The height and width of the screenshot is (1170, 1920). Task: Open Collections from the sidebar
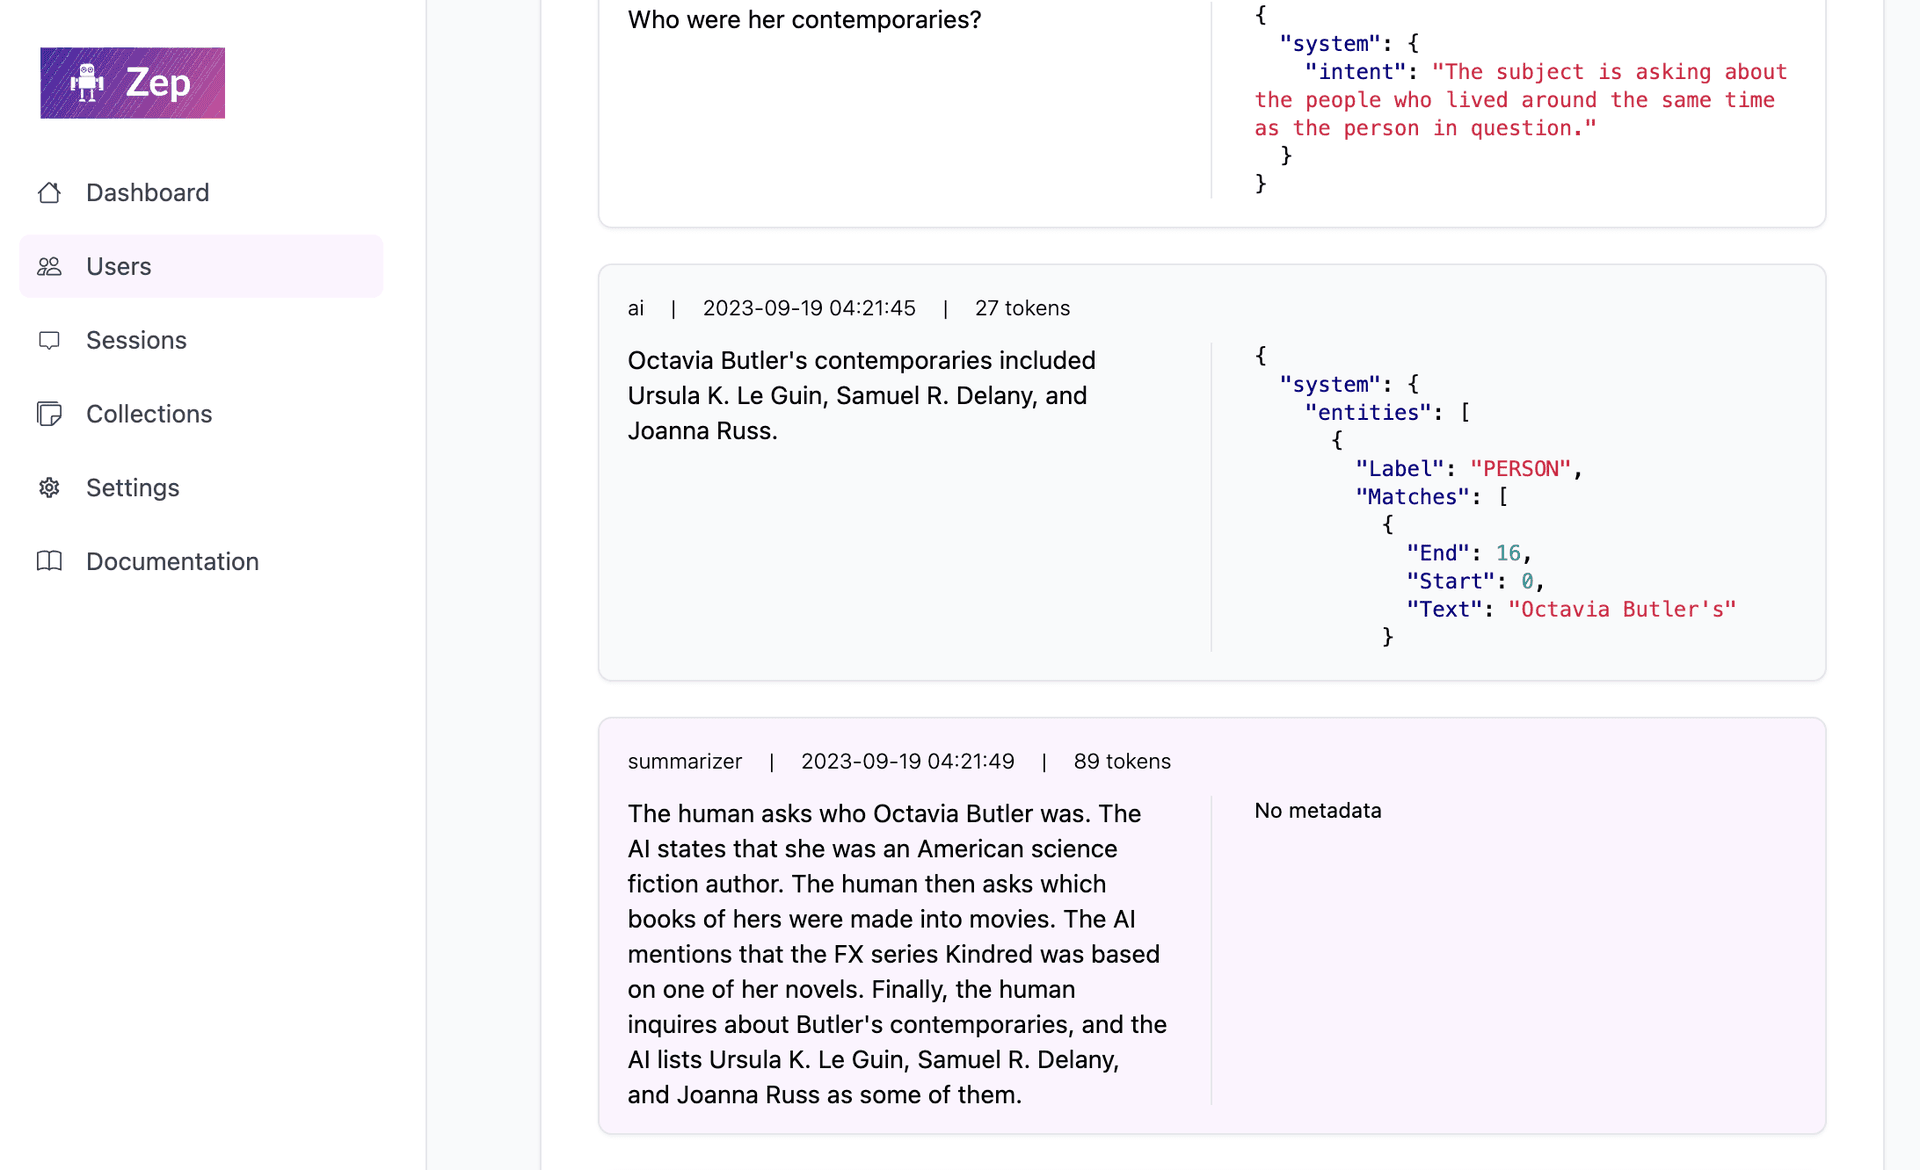(x=149, y=414)
